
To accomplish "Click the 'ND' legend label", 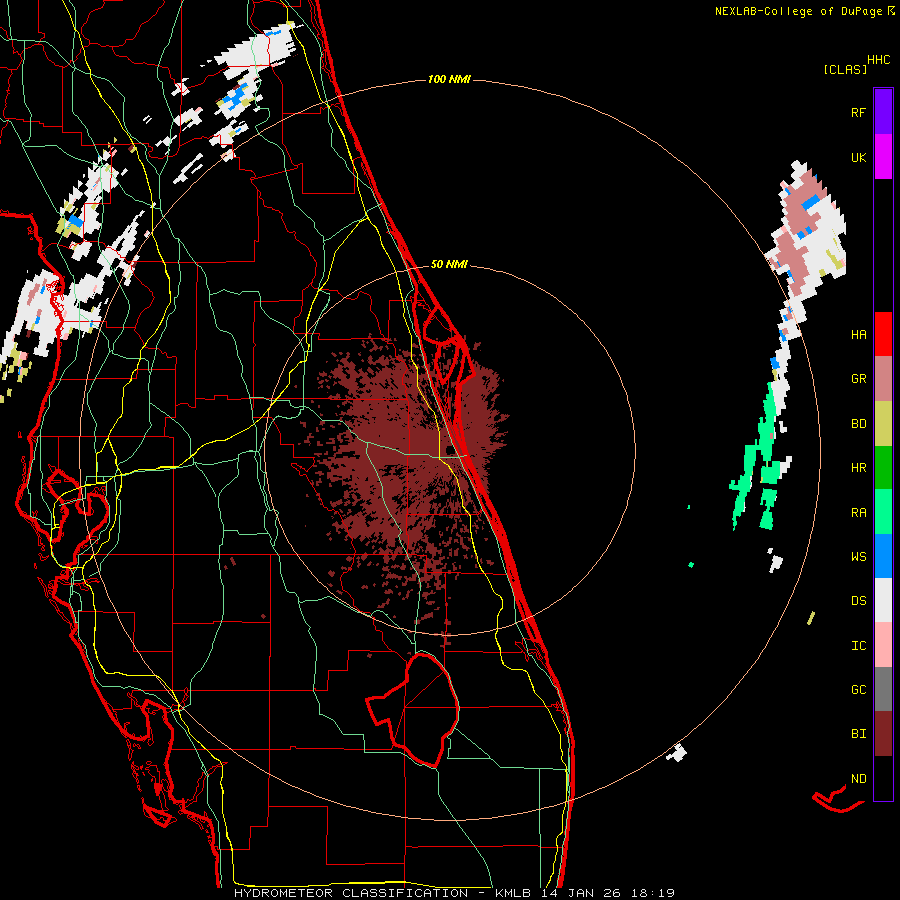I will [x=858, y=779].
